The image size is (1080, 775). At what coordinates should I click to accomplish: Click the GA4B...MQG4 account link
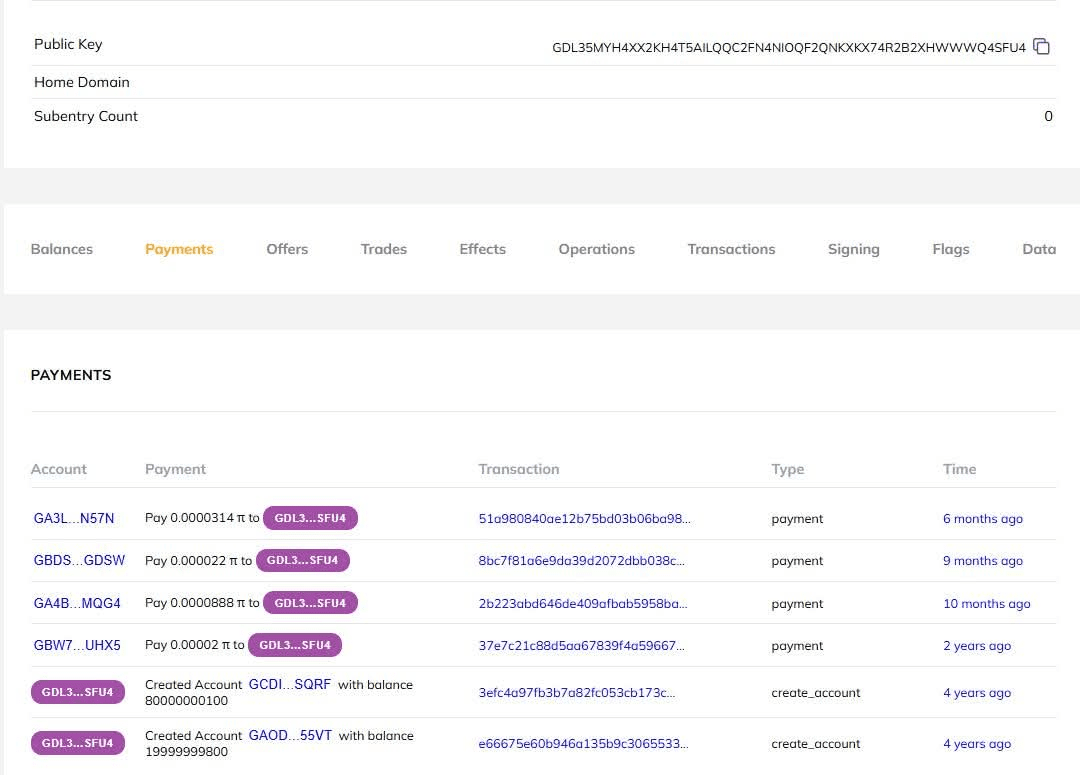[x=77, y=604]
